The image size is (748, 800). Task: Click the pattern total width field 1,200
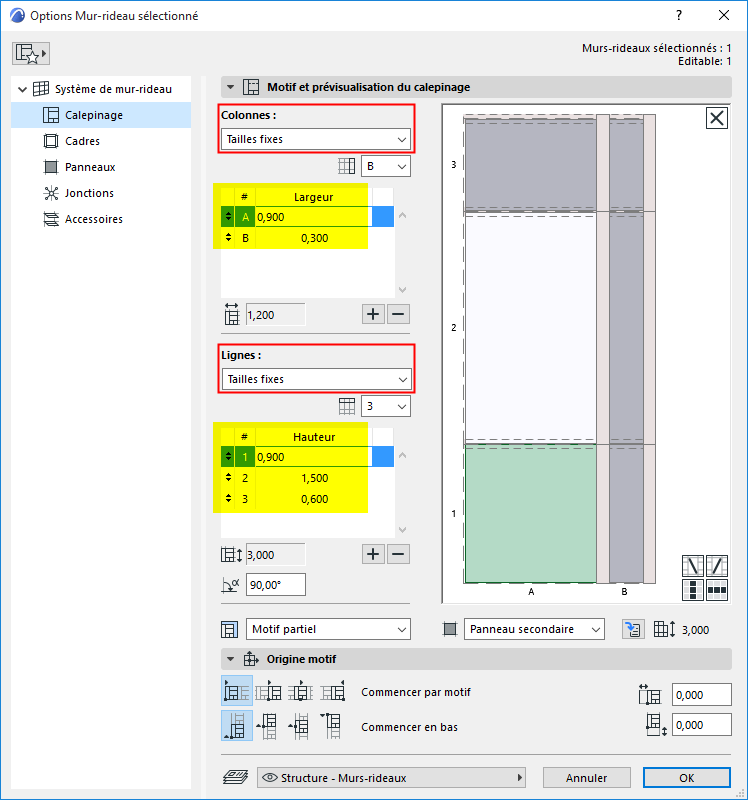click(x=276, y=315)
